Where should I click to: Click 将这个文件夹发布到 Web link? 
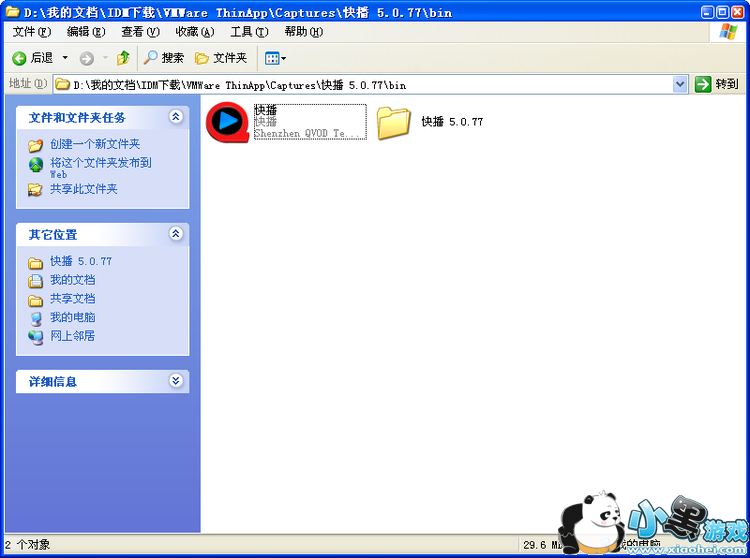[101, 167]
